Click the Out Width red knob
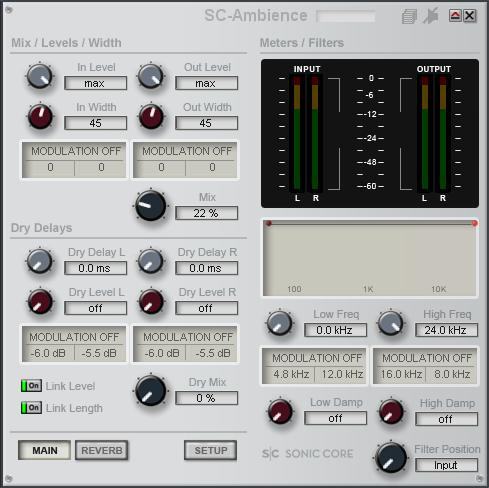Screen dimensions: 489x488 pyautogui.click(x=151, y=116)
